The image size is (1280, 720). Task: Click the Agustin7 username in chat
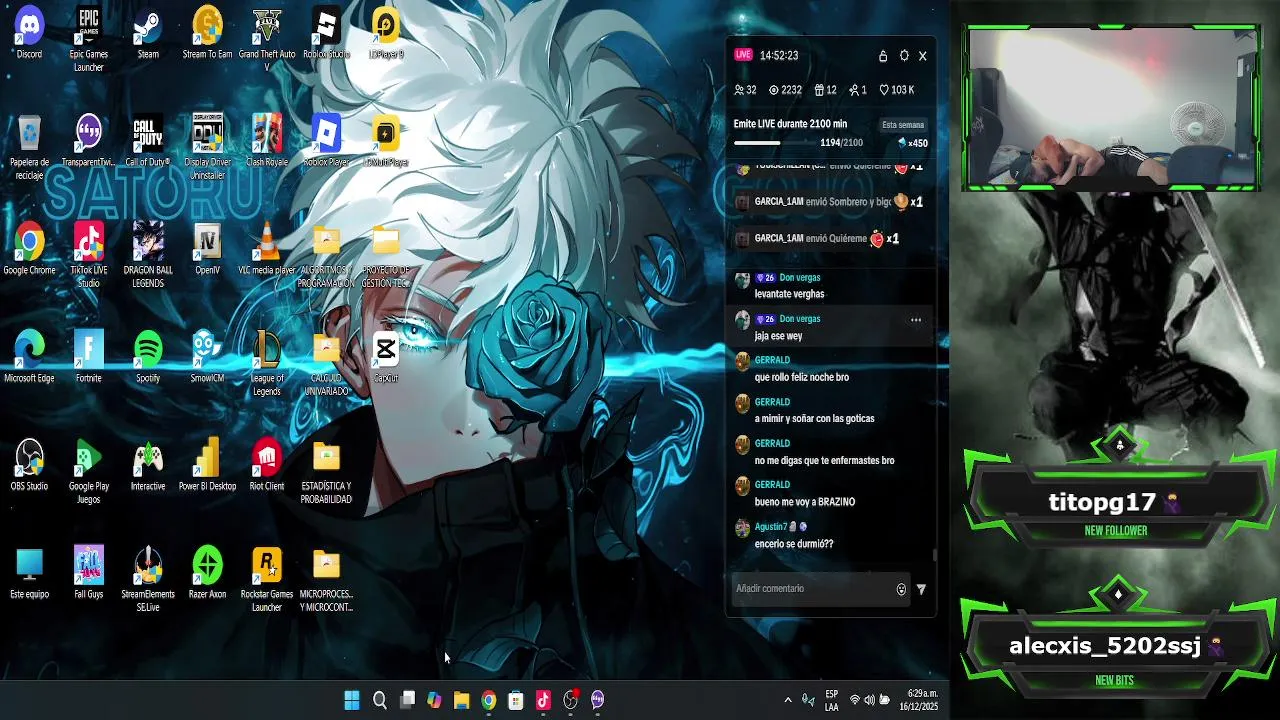pos(771,526)
